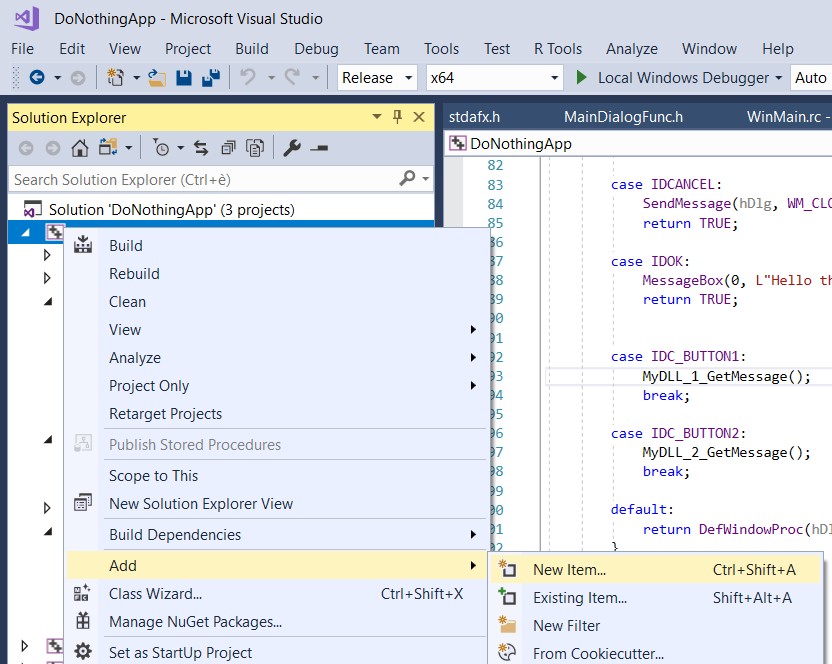The height and width of the screenshot is (664, 832).
Task: Click the Solution Views switcher icon
Action: (x=108, y=148)
